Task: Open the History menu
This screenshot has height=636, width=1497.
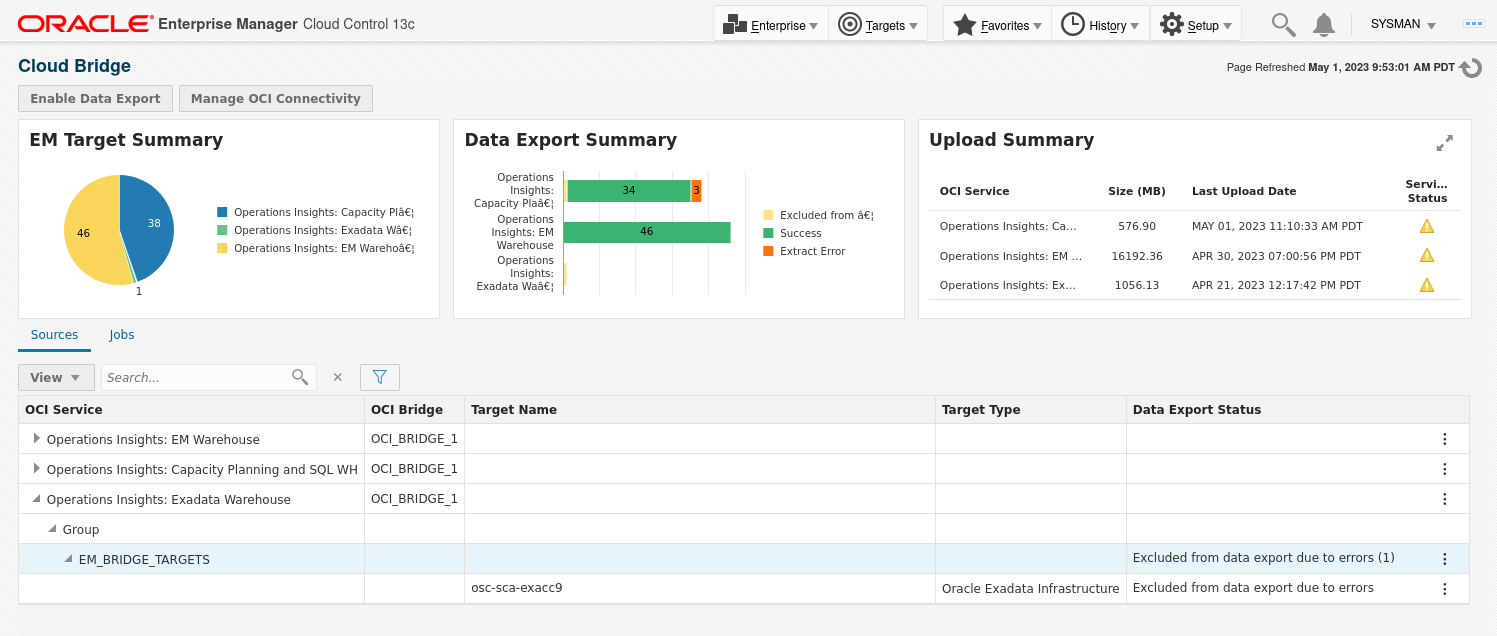Action: pos(1100,24)
